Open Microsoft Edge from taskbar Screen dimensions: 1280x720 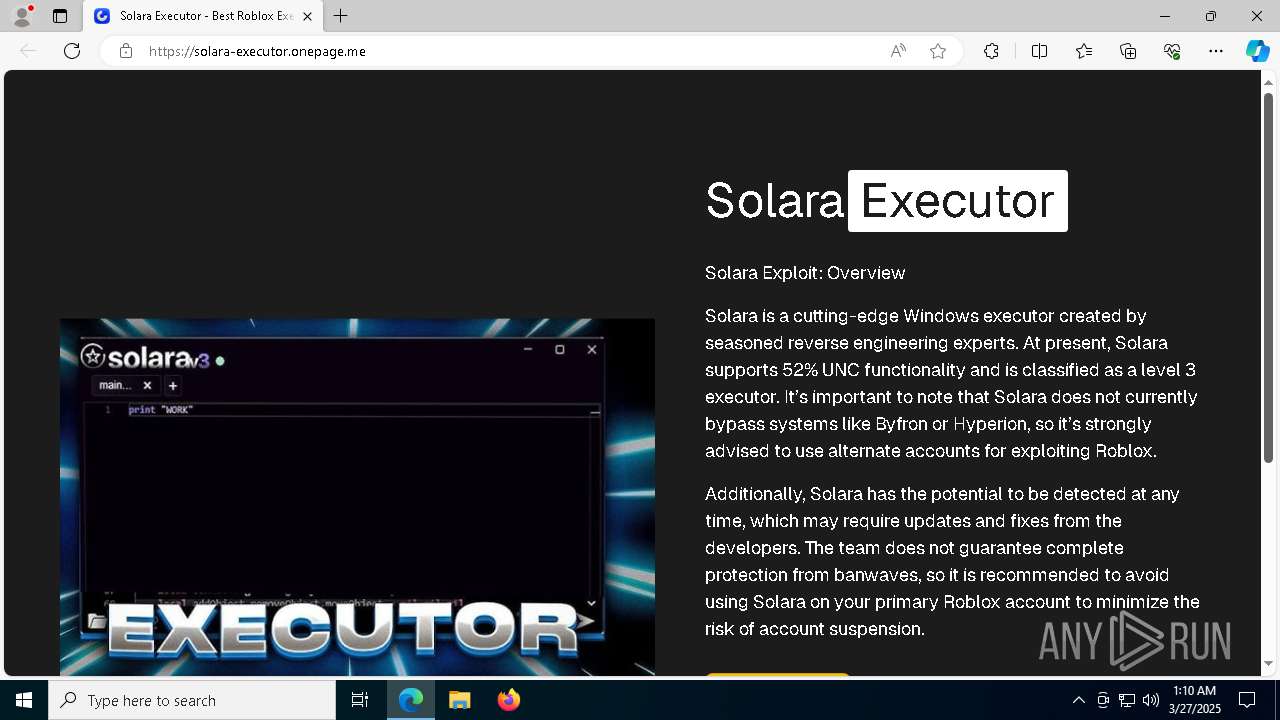pos(411,700)
